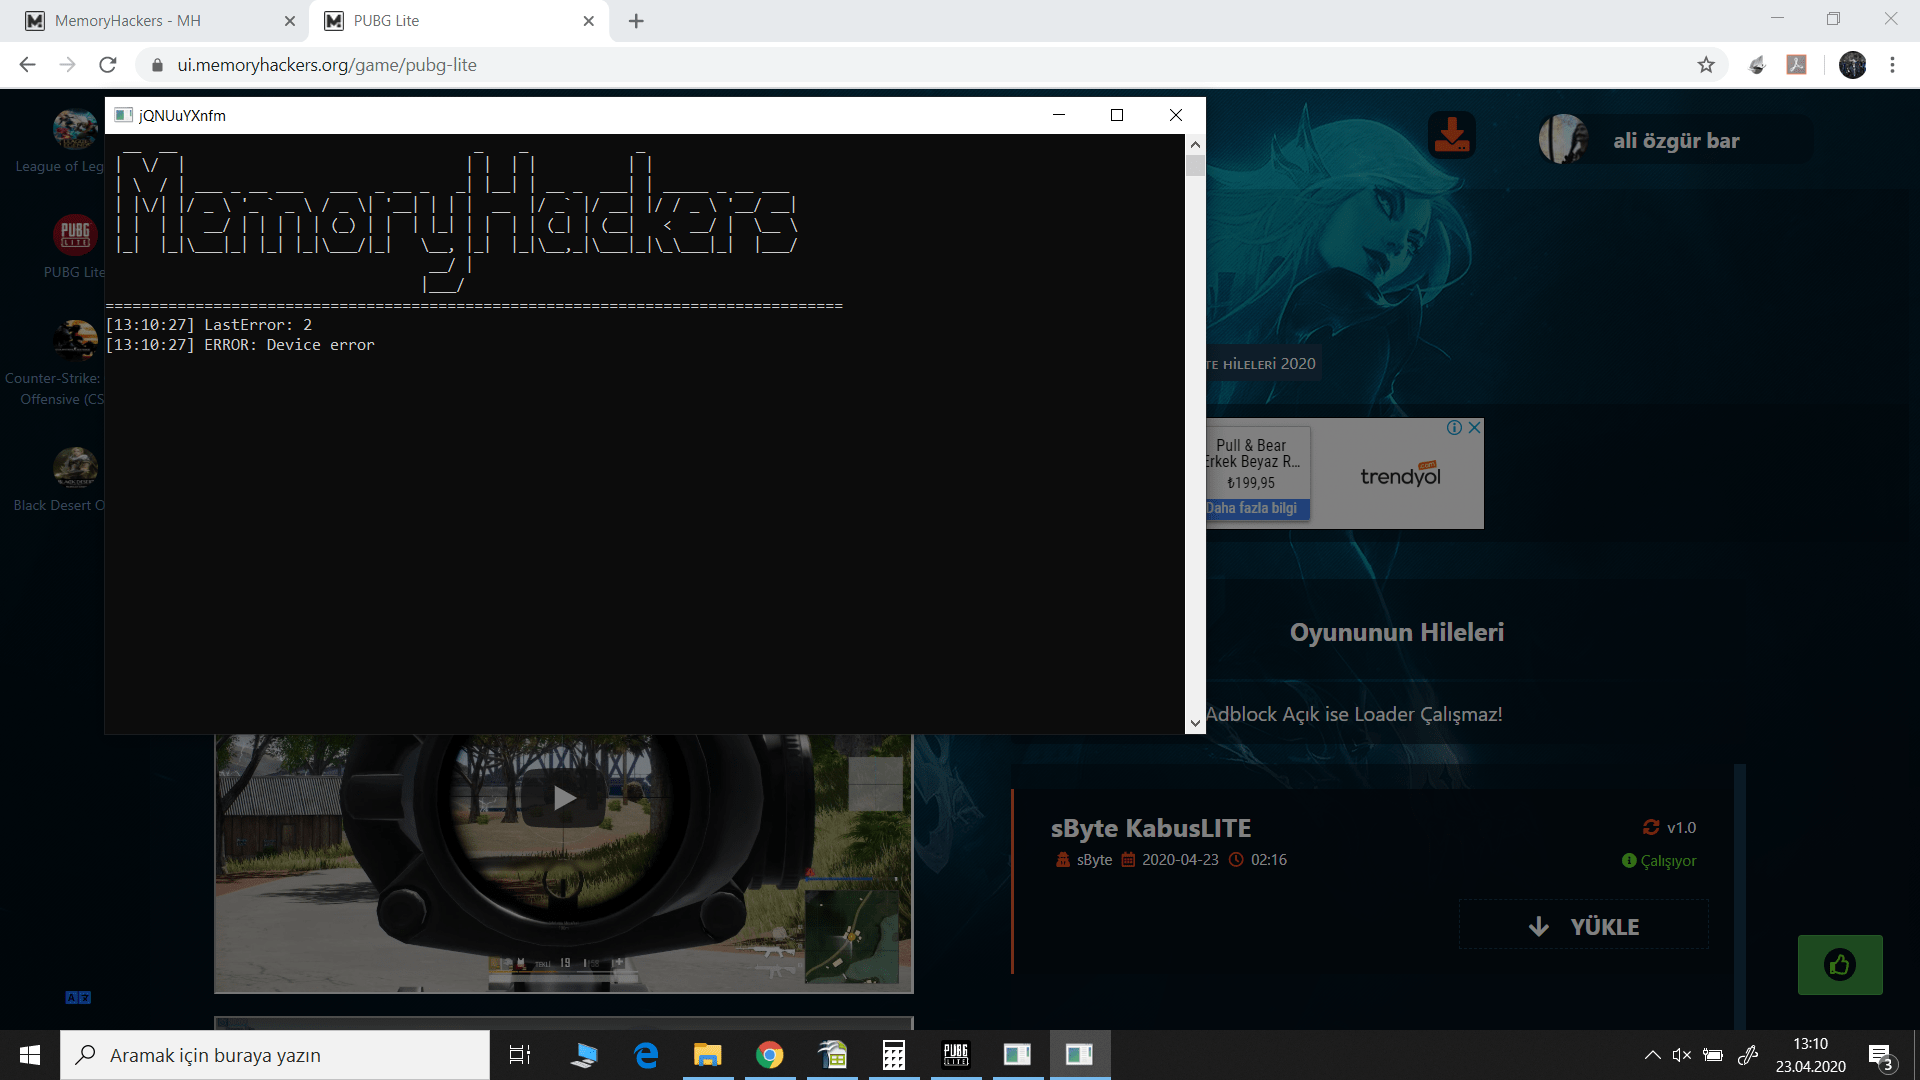This screenshot has width=1920, height=1080.
Task: Click the sByte author link
Action: [x=1094, y=860]
